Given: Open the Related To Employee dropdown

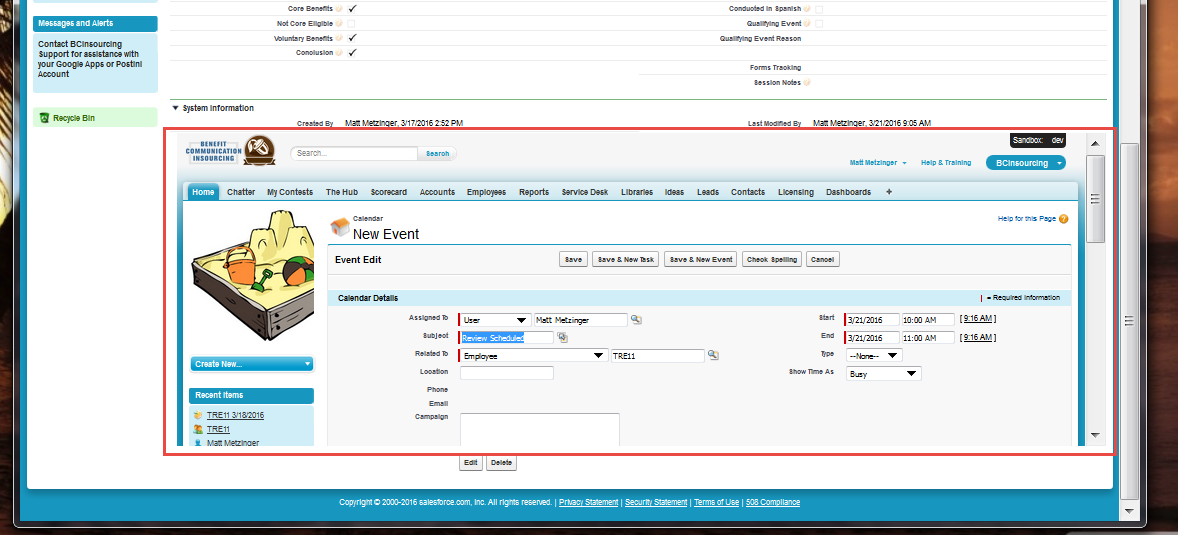Looking at the screenshot, I should click(533, 355).
